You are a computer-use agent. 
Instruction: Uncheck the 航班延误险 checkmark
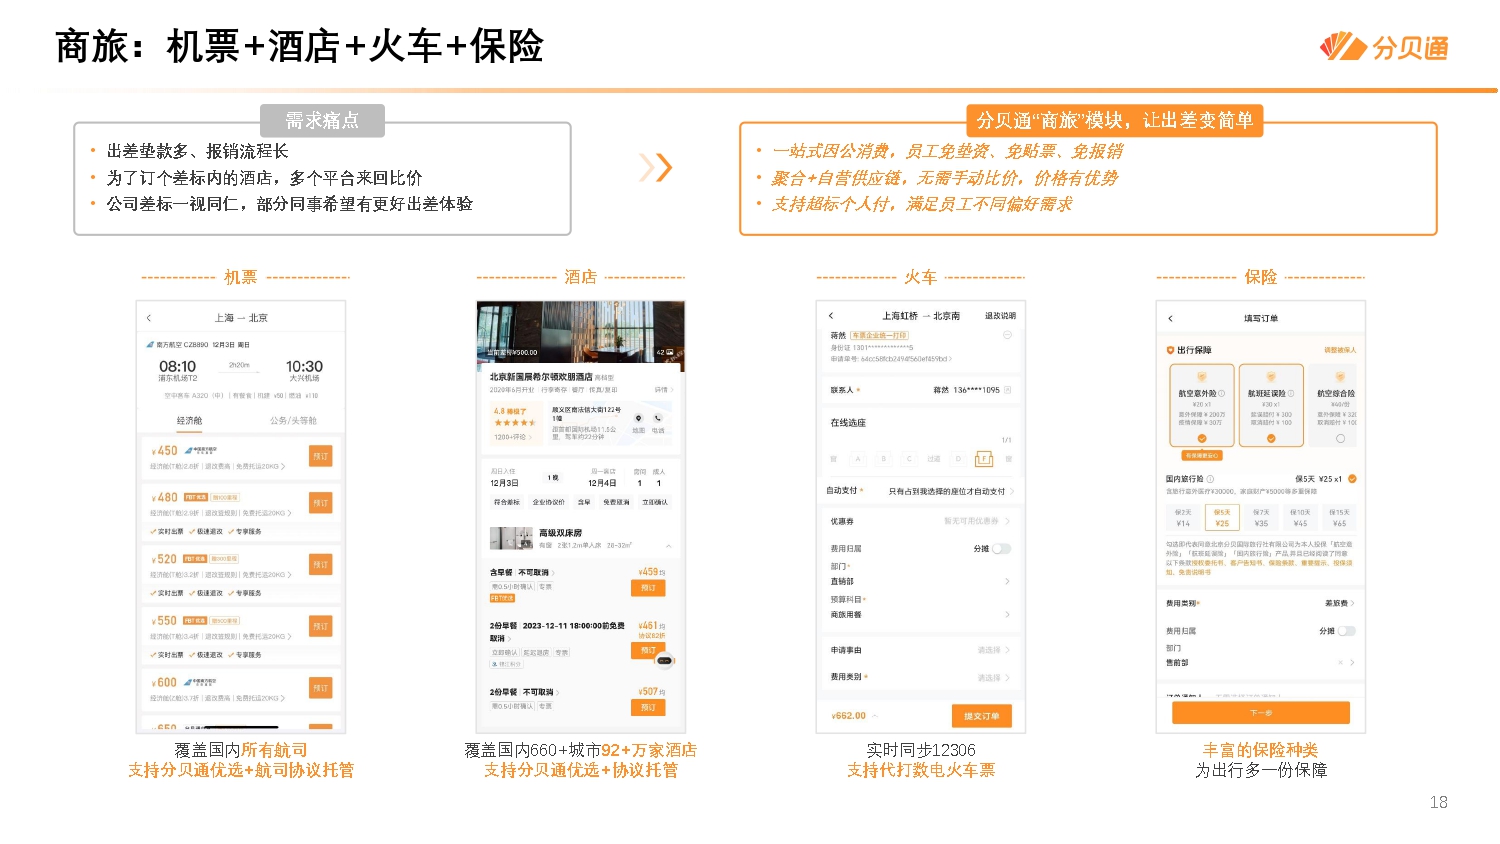pos(1271,439)
